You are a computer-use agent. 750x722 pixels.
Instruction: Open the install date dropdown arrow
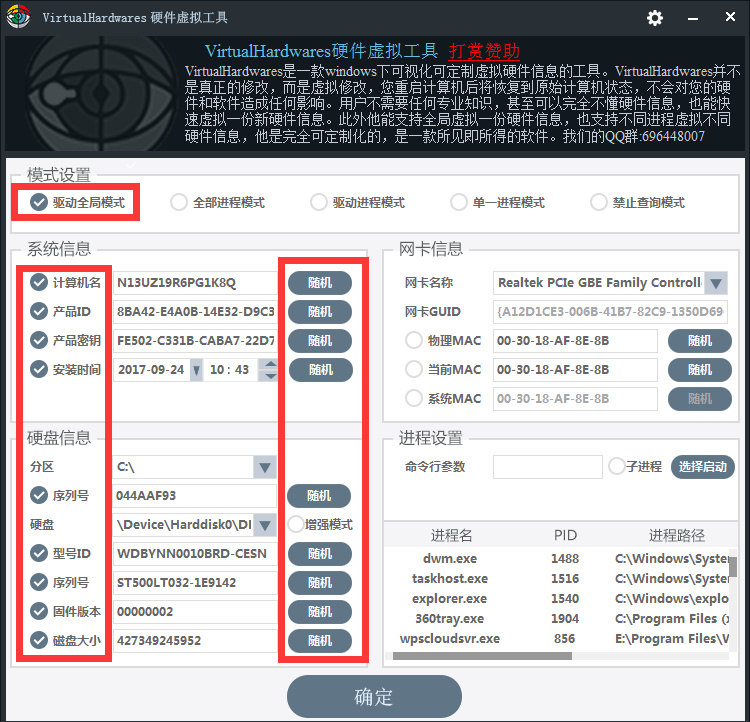click(x=196, y=370)
